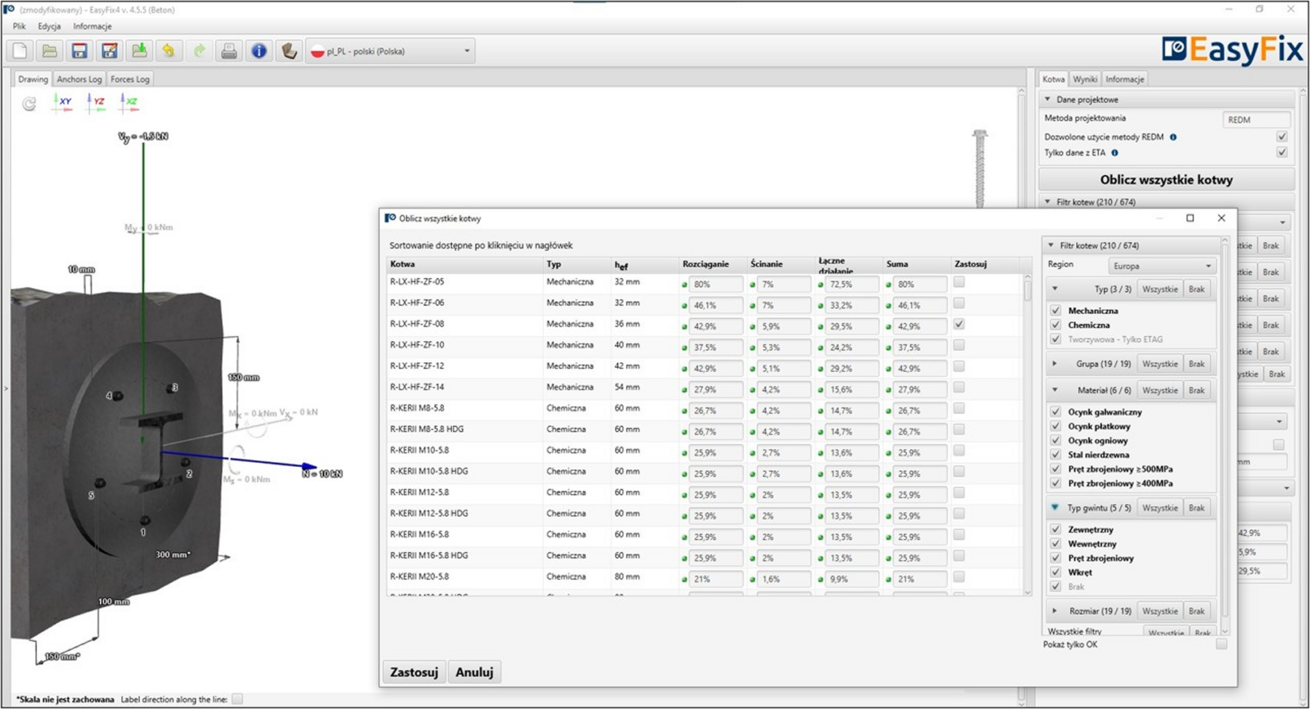The image size is (1310, 709).
Task: Click Anuluj button in dialog
Action: [474, 672]
